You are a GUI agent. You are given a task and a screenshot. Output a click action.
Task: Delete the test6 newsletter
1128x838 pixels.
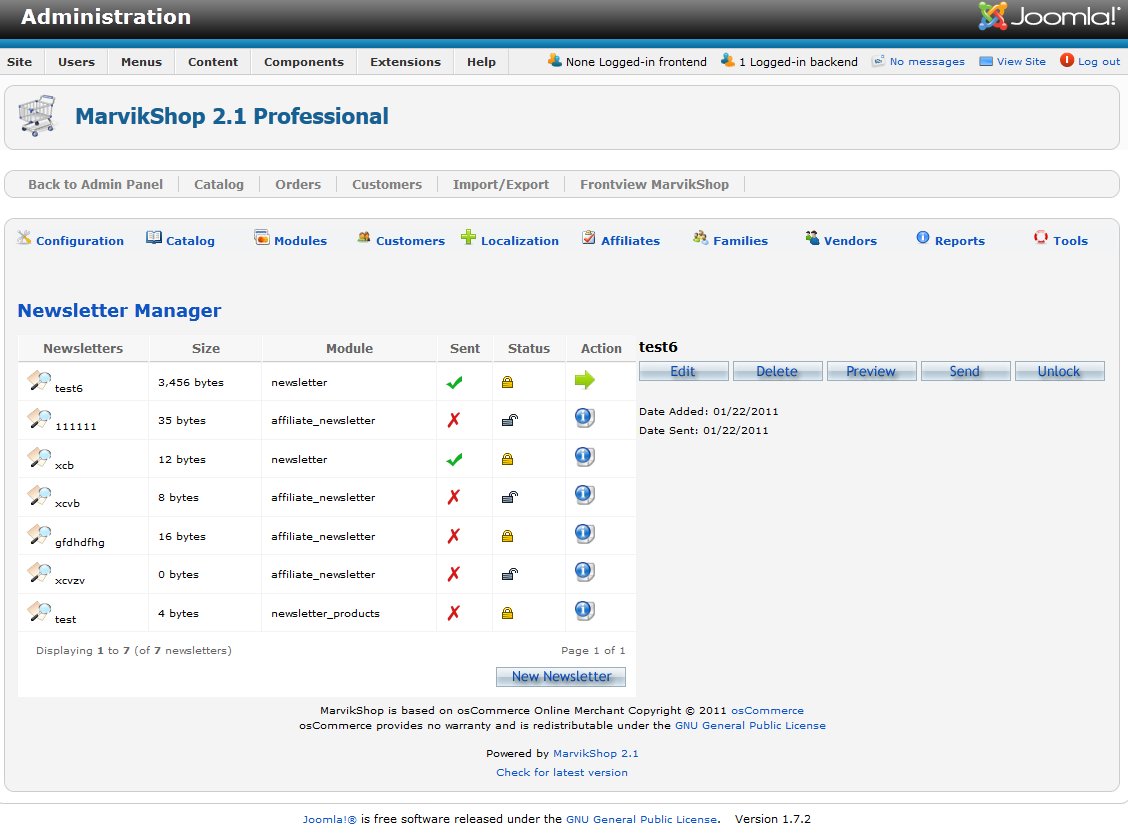[777, 371]
